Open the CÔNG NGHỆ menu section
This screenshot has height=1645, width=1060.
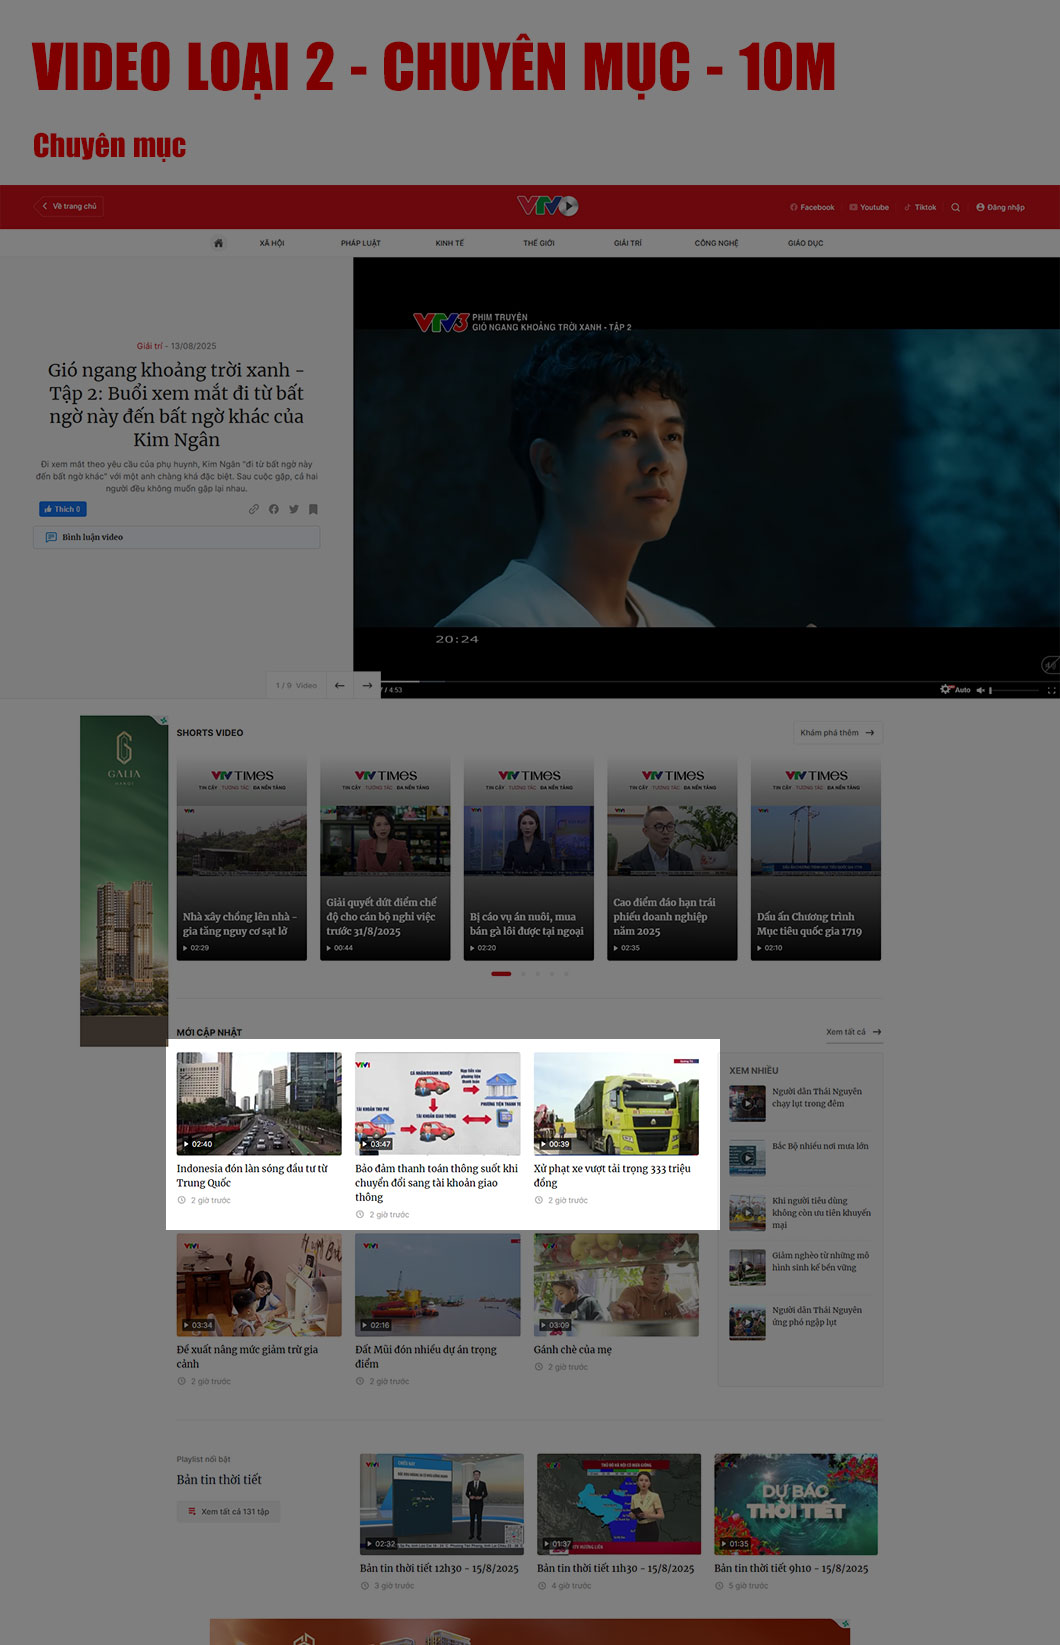click(x=716, y=243)
